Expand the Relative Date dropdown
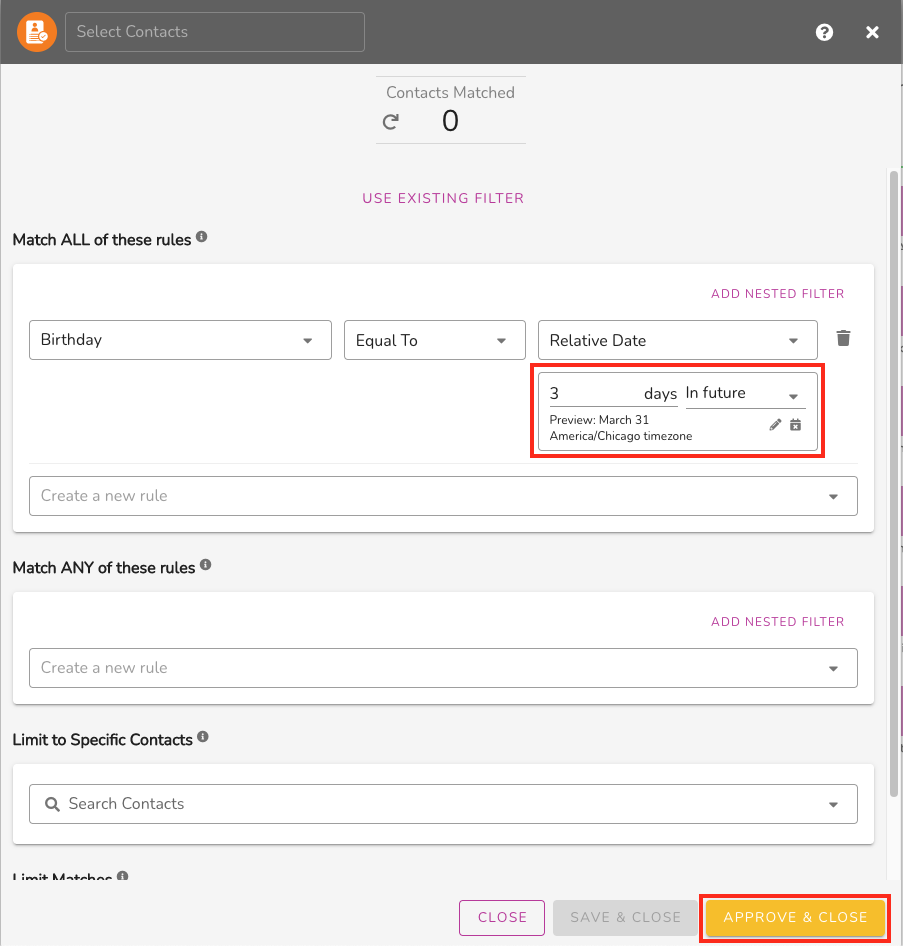 (x=677, y=340)
